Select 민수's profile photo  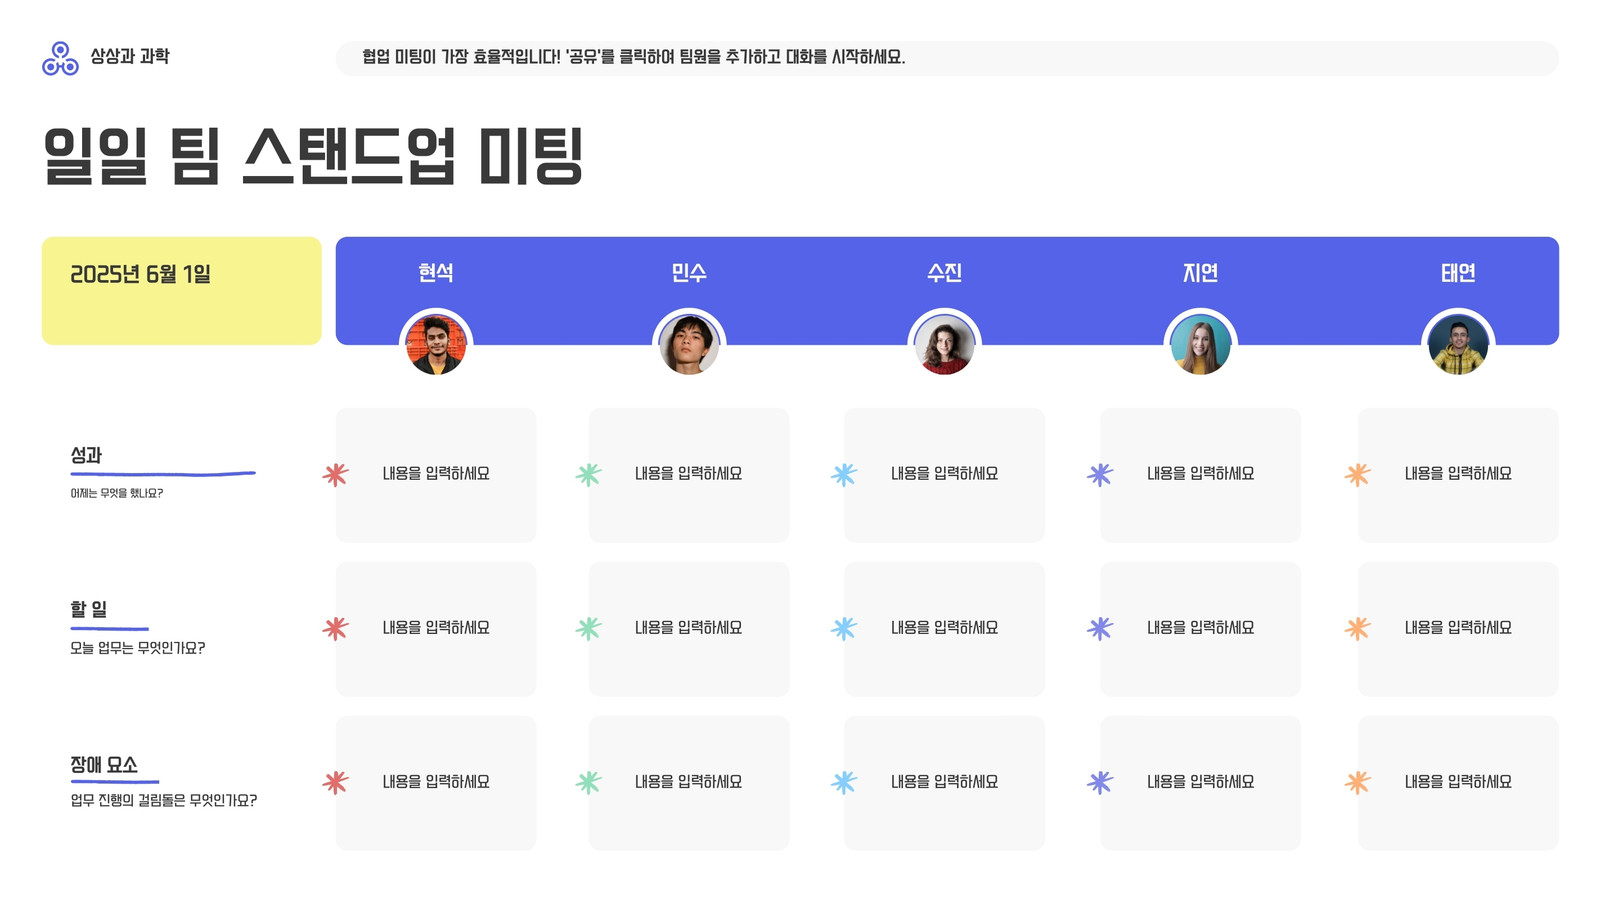[689, 345]
